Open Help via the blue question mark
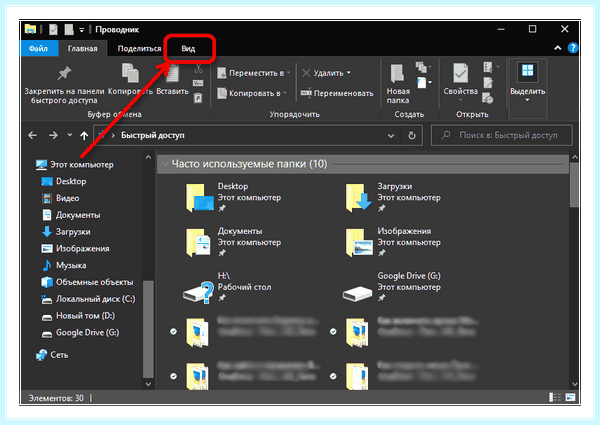Image resolution: width=600 pixels, height=425 pixels. pos(573,48)
